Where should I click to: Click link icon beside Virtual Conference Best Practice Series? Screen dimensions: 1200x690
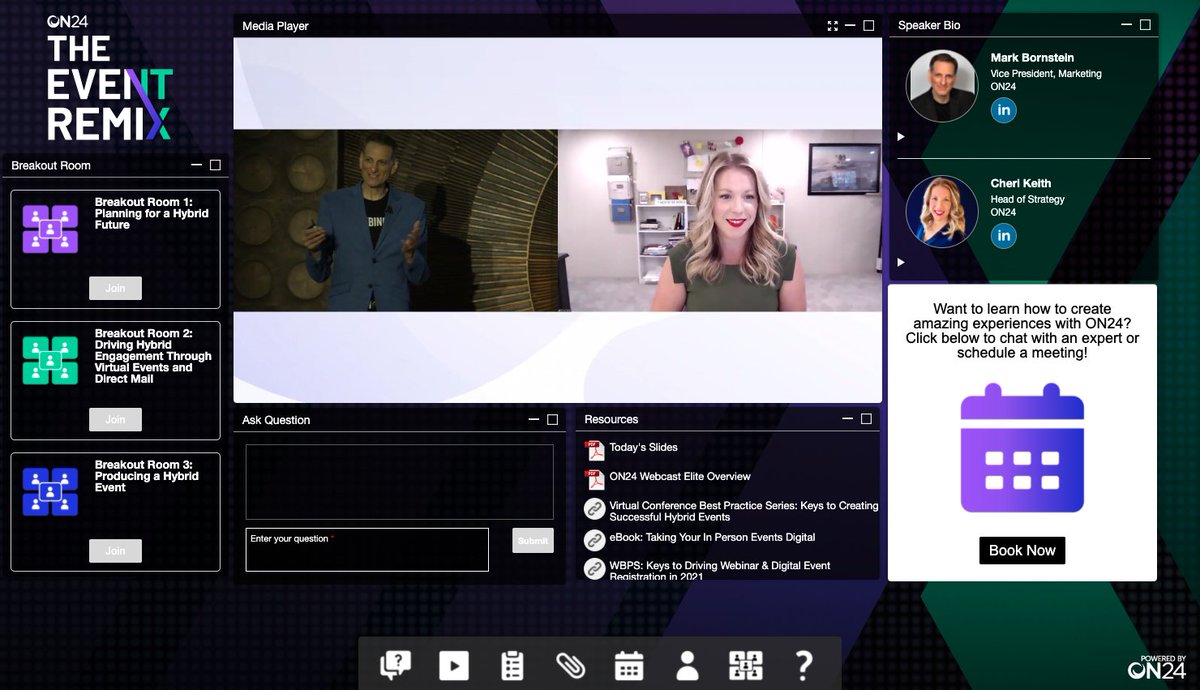[595, 509]
